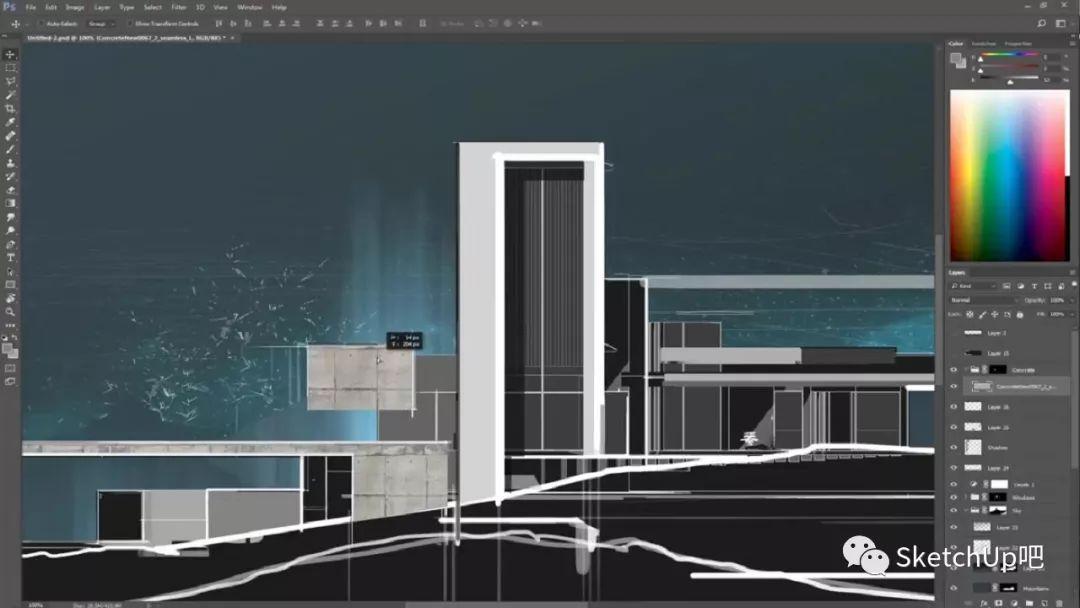Hide the Sky group layer
Screen dimensions: 1080x608
(954, 510)
